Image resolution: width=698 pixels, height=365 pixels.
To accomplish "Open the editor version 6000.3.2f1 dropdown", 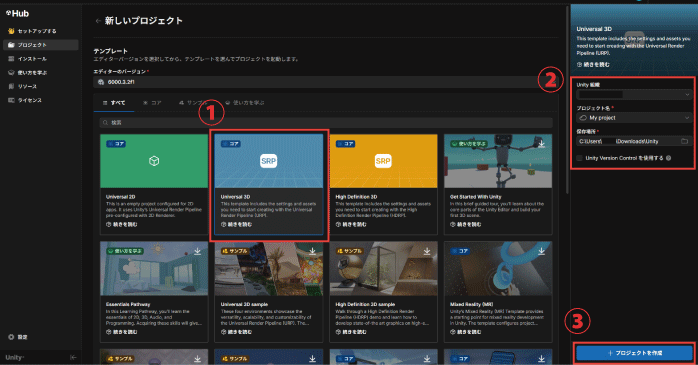I will [325, 82].
